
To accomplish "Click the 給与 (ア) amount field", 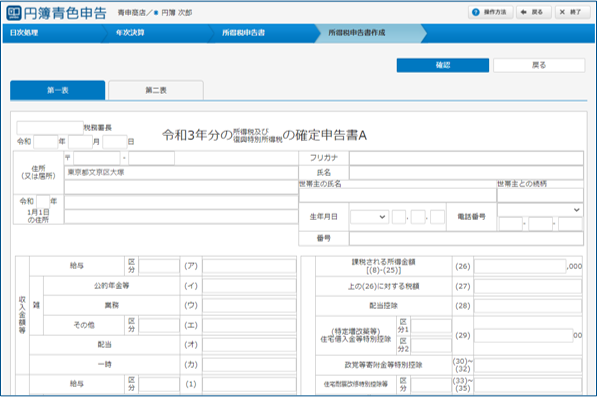I will [249, 266].
